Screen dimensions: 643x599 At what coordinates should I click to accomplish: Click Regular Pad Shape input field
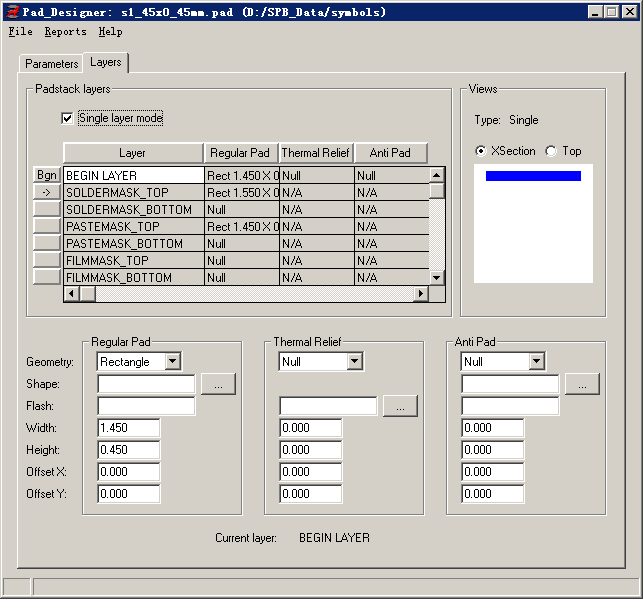click(146, 384)
